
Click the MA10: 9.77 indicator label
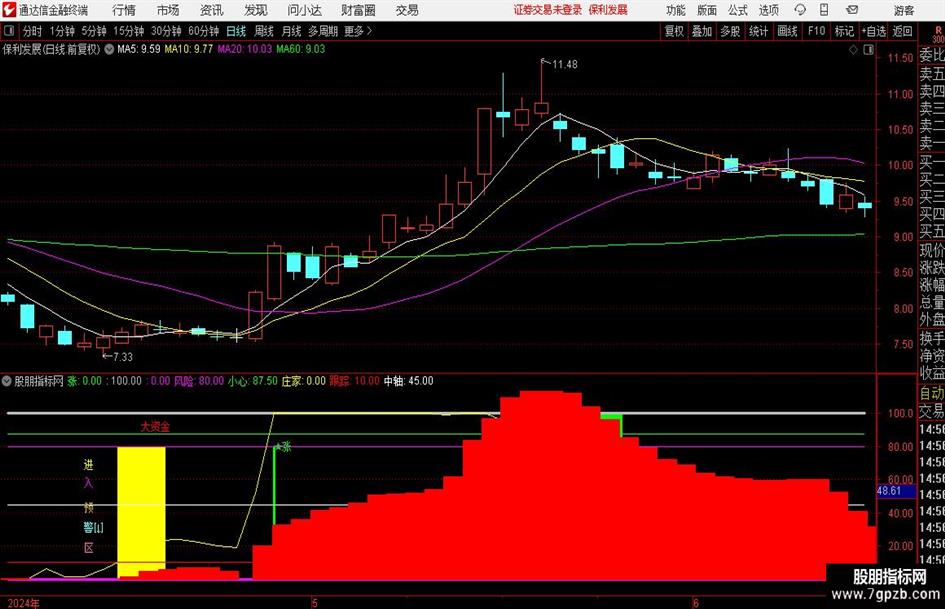pyautogui.click(x=189, y=49)
